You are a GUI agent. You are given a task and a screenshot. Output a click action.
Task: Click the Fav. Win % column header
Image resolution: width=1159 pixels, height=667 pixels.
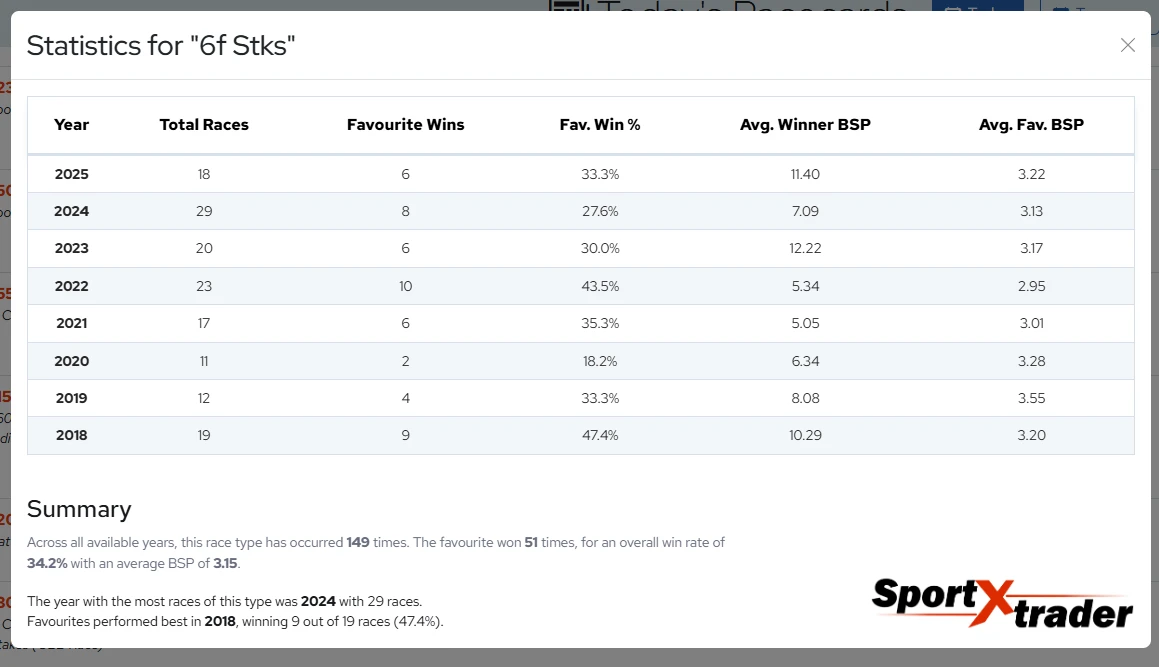(x=600, y=125)
